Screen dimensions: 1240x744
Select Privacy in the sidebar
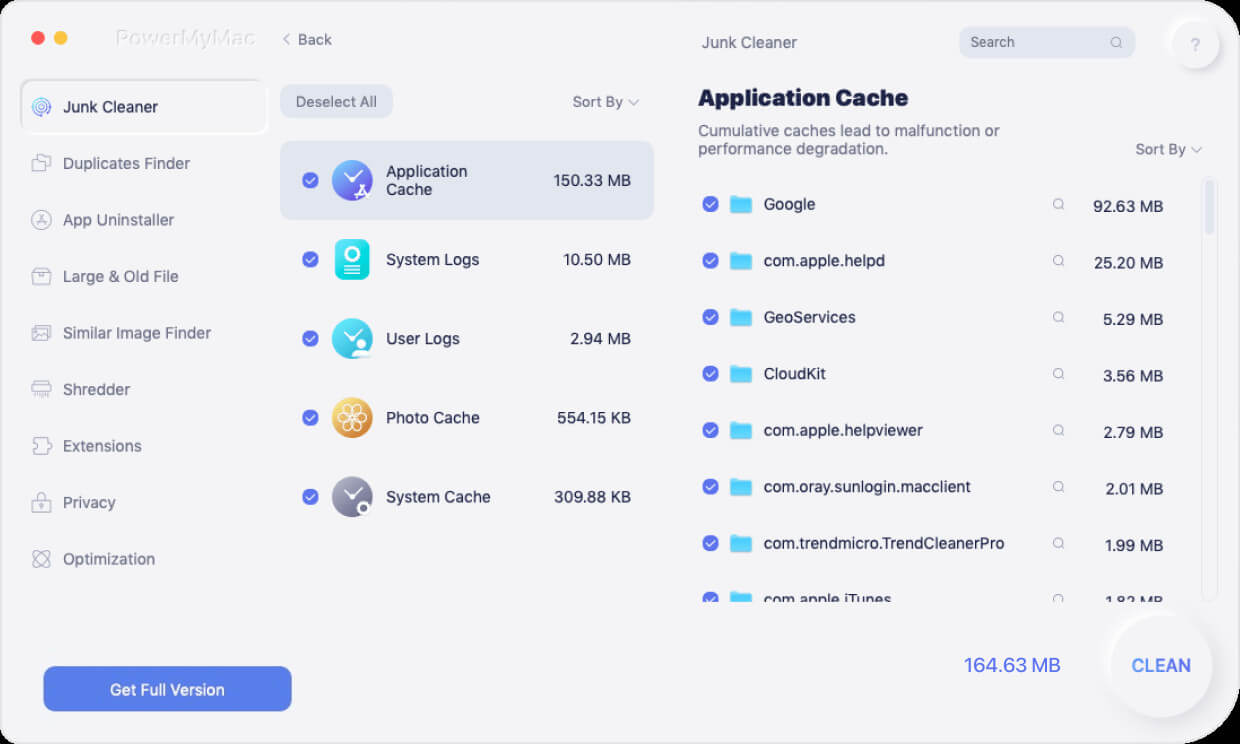click(x=89, y=502)
